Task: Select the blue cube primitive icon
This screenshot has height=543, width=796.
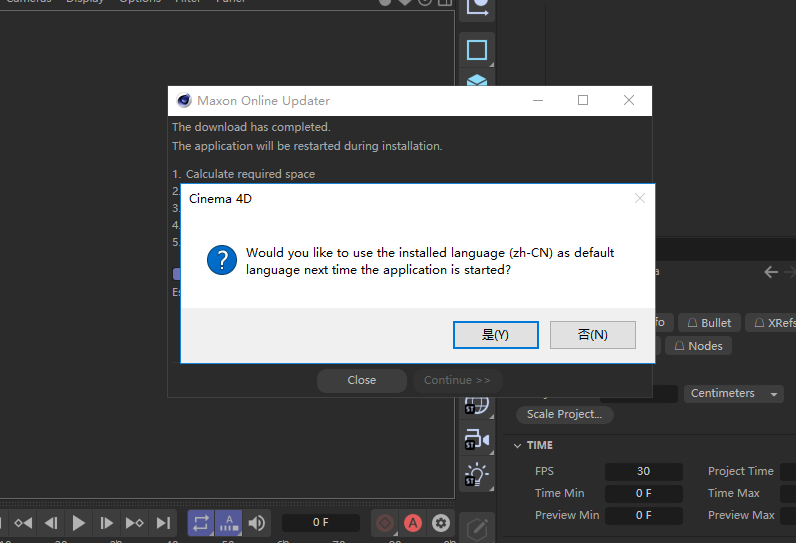Action: pyautogui.click(x=477, y=80)
